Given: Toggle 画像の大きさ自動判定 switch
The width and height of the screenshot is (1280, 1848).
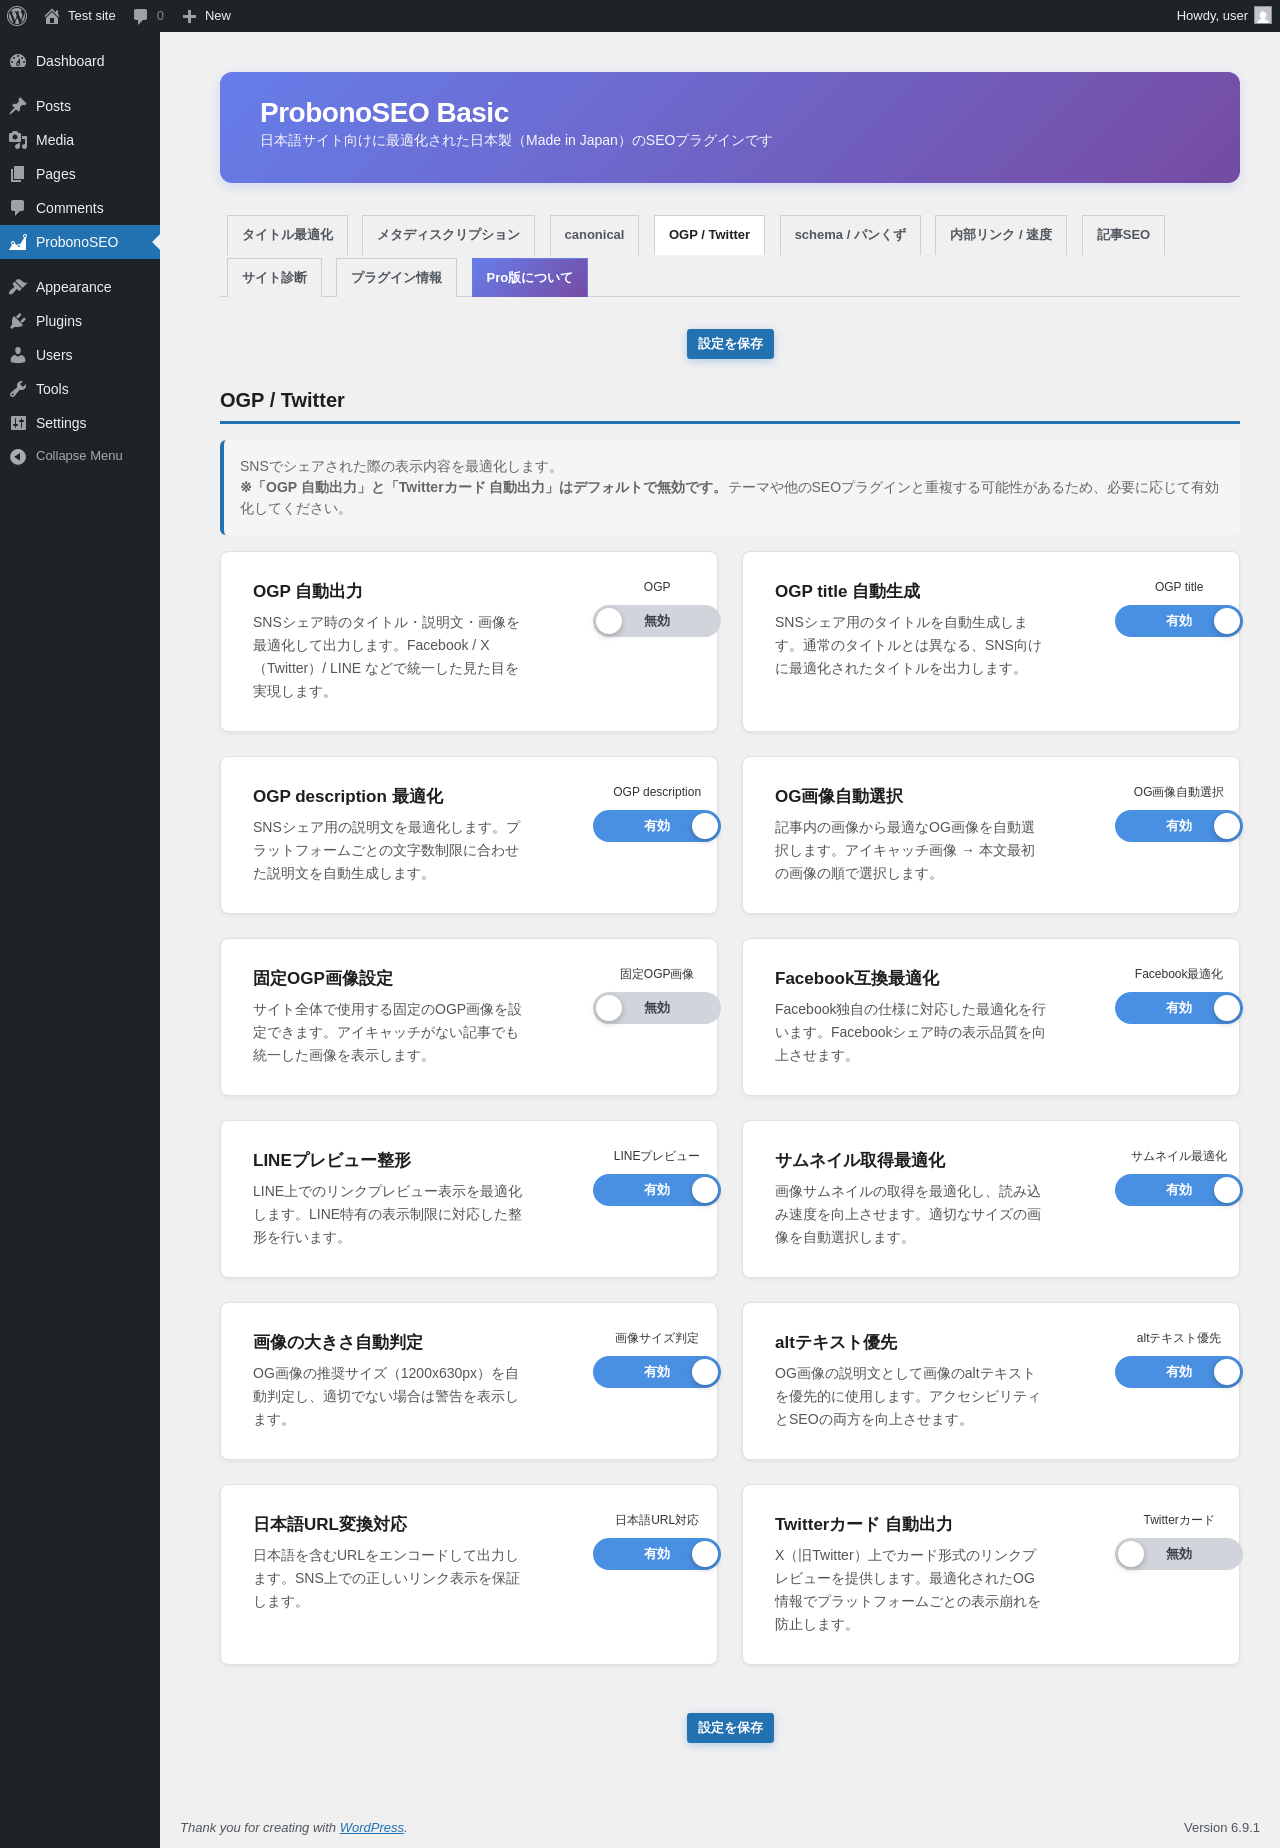Looking at the screenshot, I should point(657,1372).
